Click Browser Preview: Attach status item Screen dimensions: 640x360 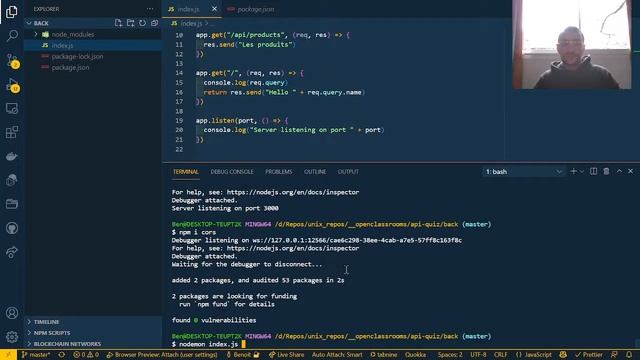point(162,355)
